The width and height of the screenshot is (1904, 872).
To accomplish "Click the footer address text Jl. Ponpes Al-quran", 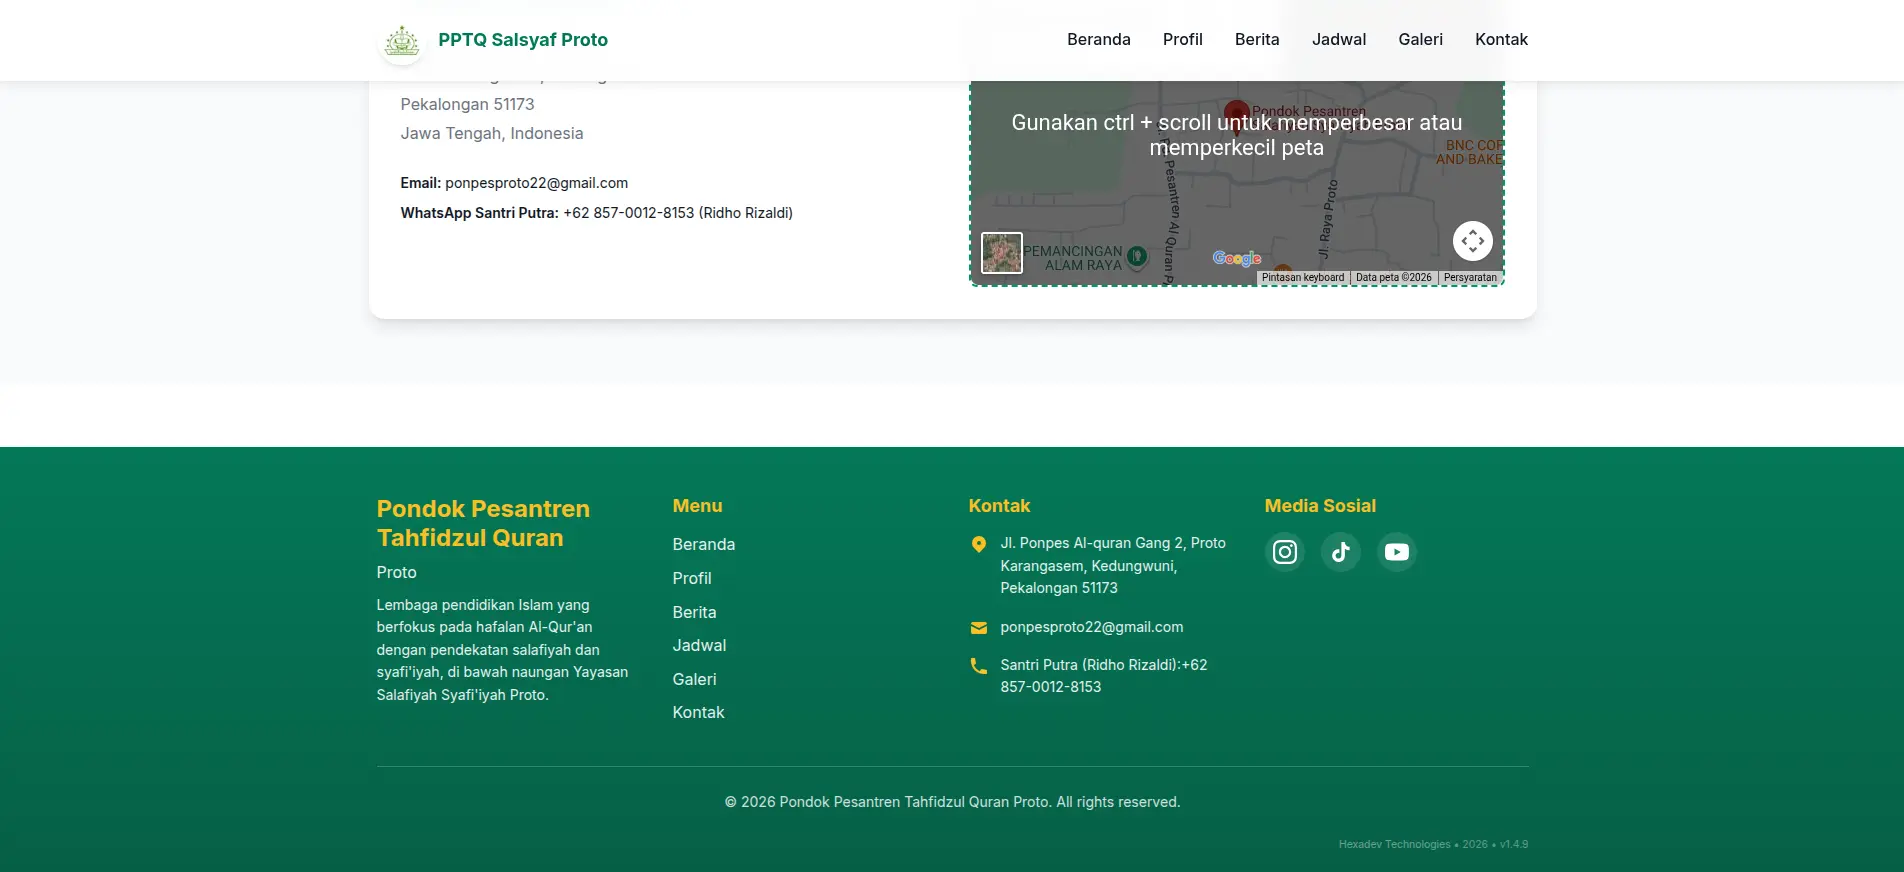I will [1113, 566].
